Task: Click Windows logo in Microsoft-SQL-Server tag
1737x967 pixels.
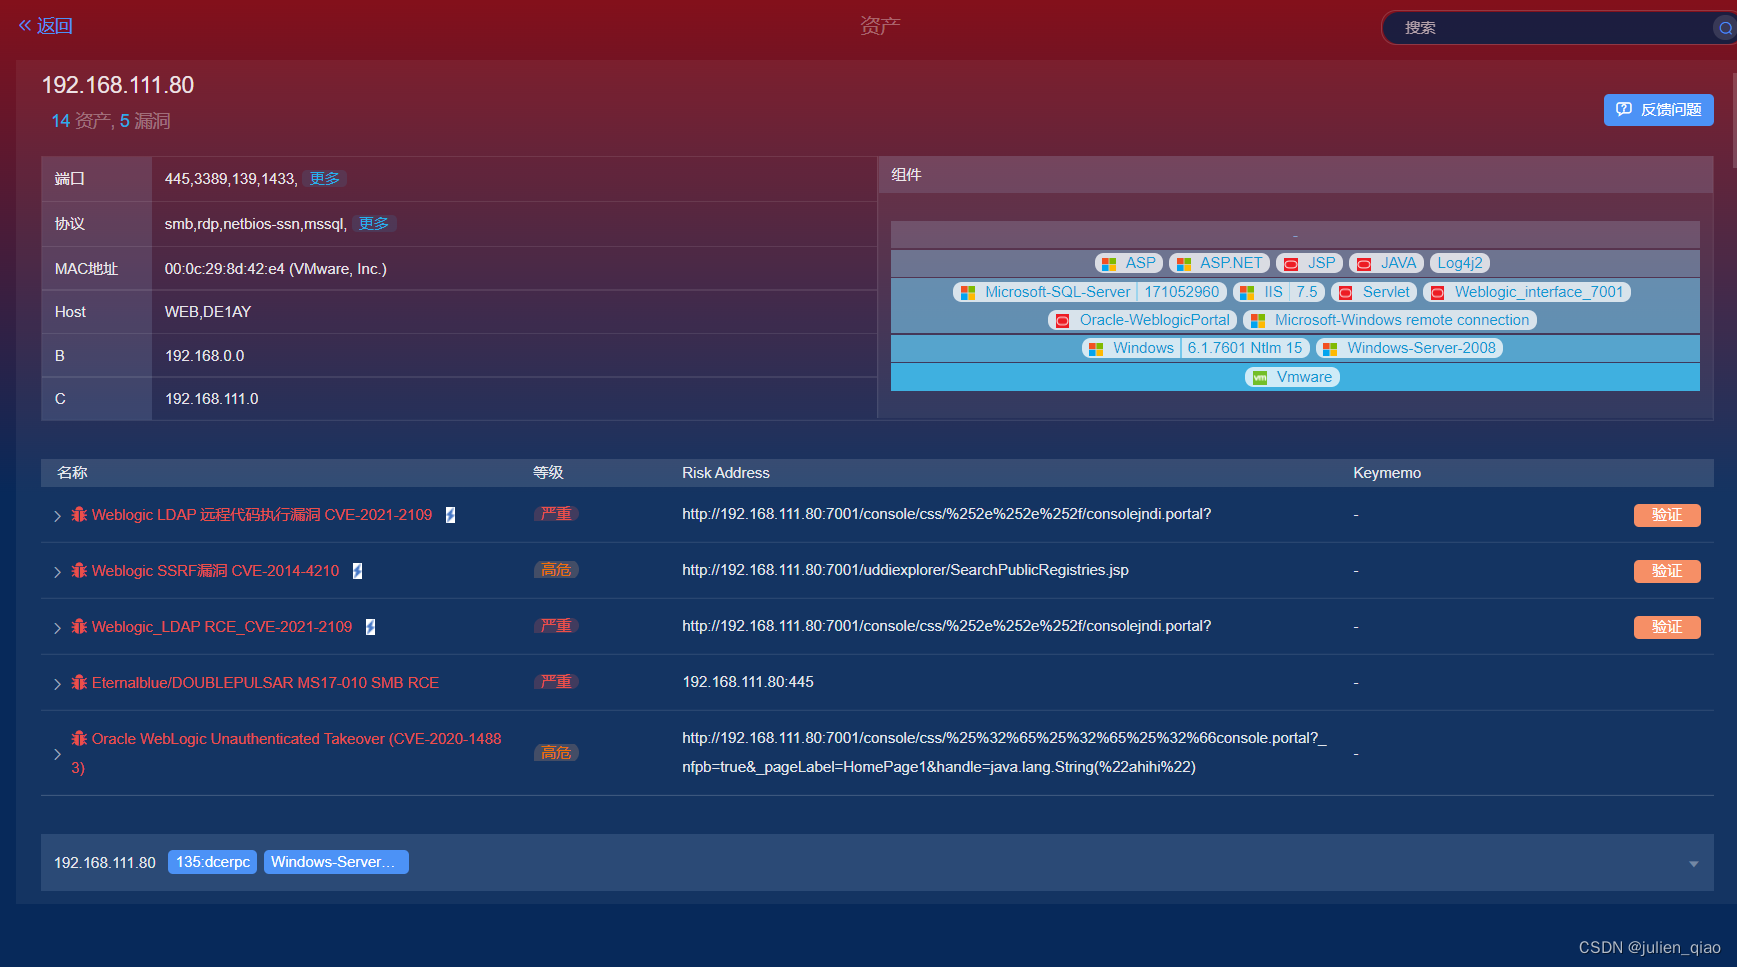Action: point(968,293)
